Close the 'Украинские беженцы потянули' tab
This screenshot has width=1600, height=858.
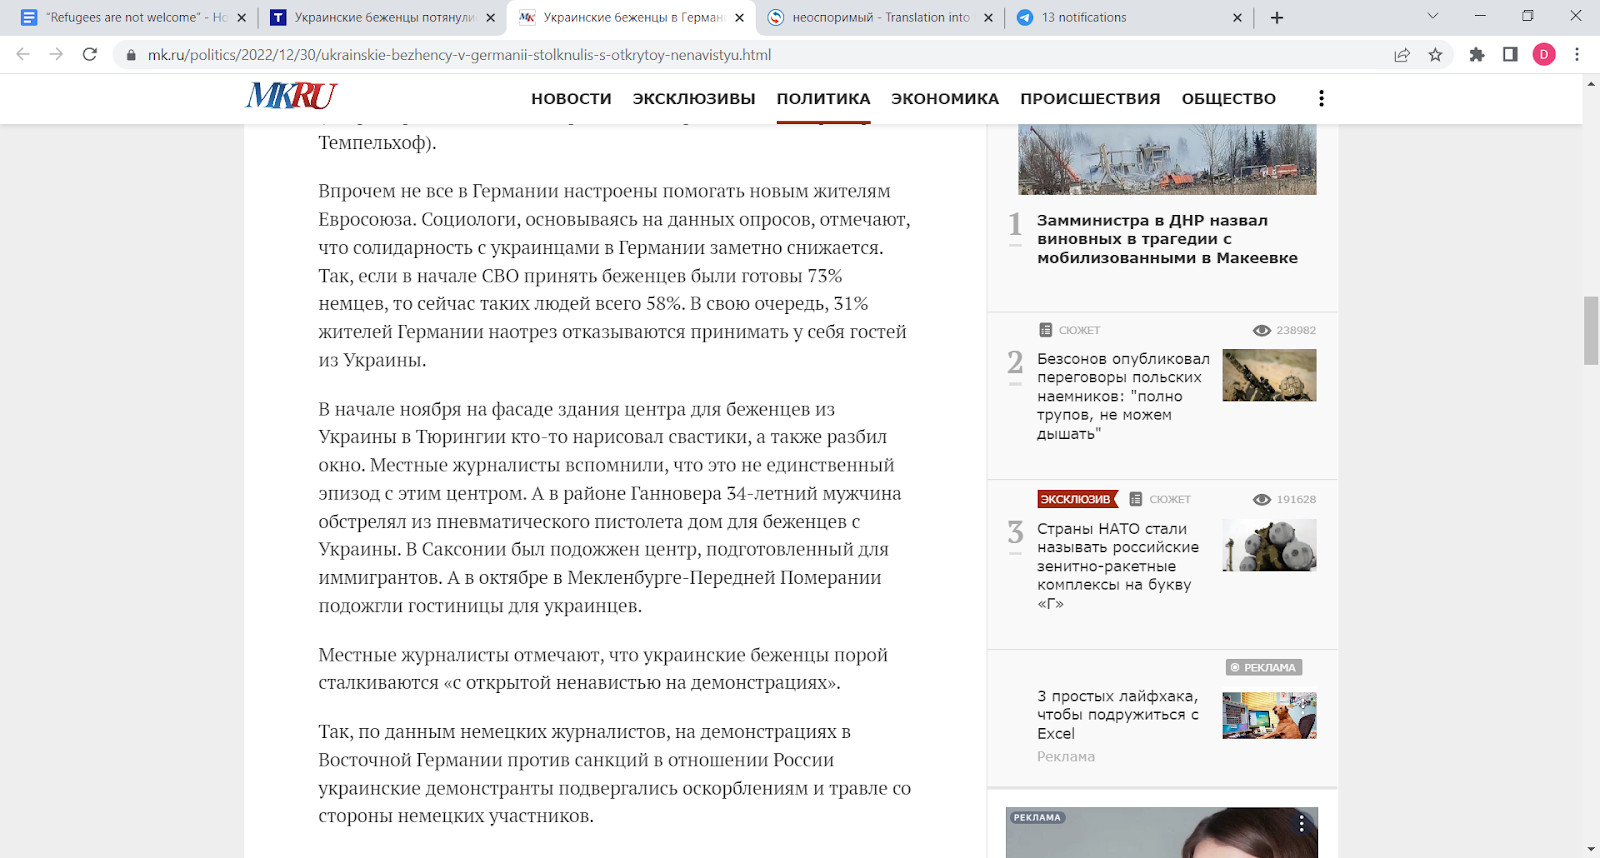tap(490, 17)
